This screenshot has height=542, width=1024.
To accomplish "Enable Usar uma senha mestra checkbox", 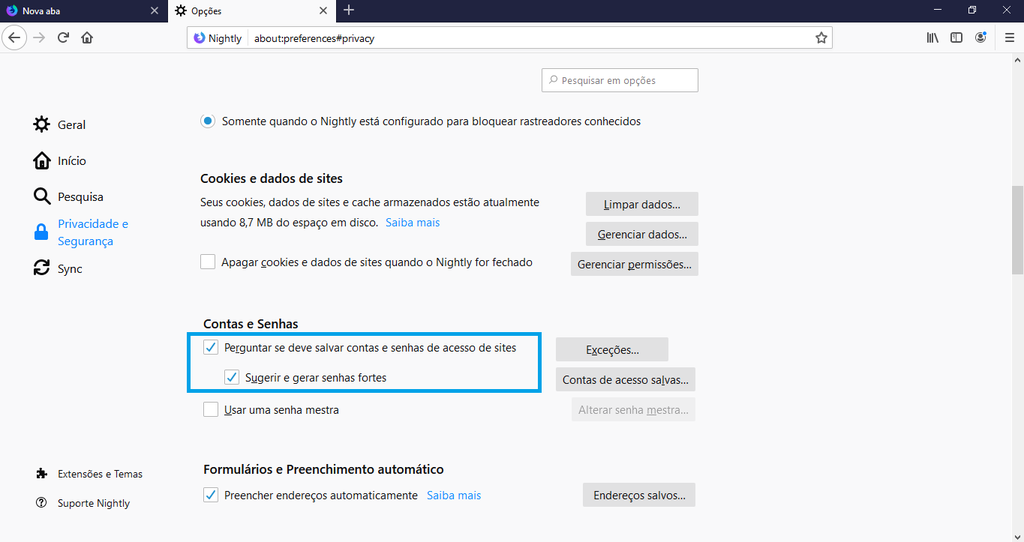I will pos(210,409).
